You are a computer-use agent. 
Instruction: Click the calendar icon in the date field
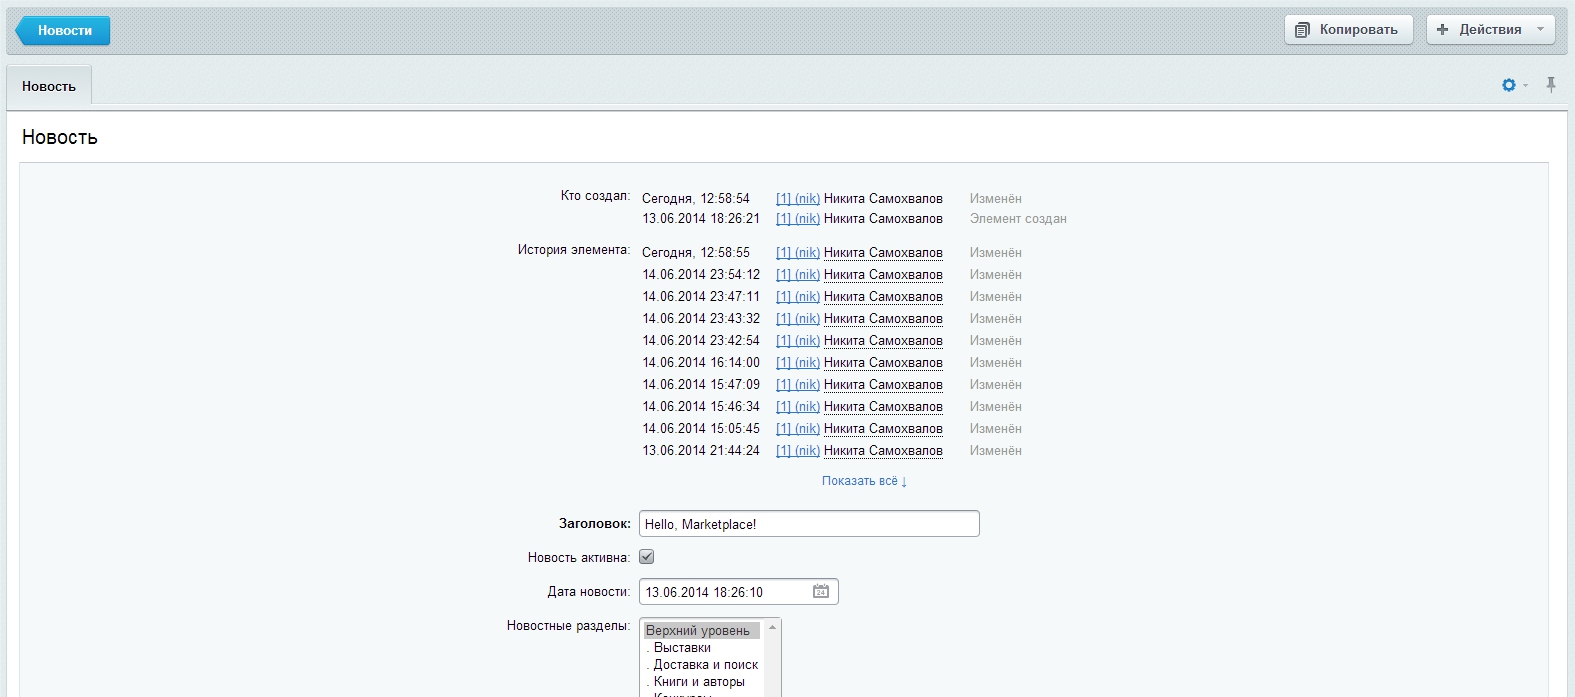coord(820,592)
